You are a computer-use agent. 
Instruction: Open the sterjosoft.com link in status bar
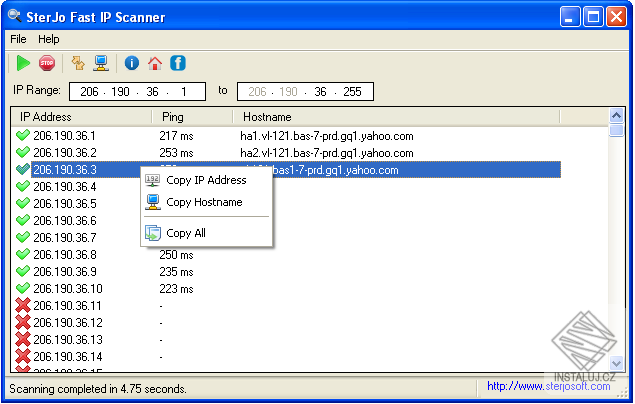548,386
